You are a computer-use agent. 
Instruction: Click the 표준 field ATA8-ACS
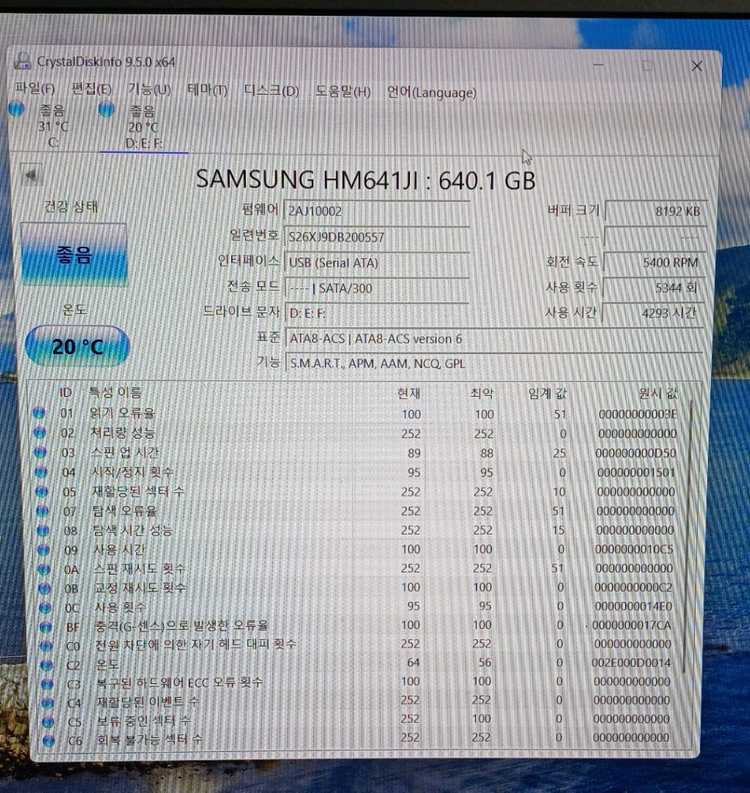tap(494, 339)
